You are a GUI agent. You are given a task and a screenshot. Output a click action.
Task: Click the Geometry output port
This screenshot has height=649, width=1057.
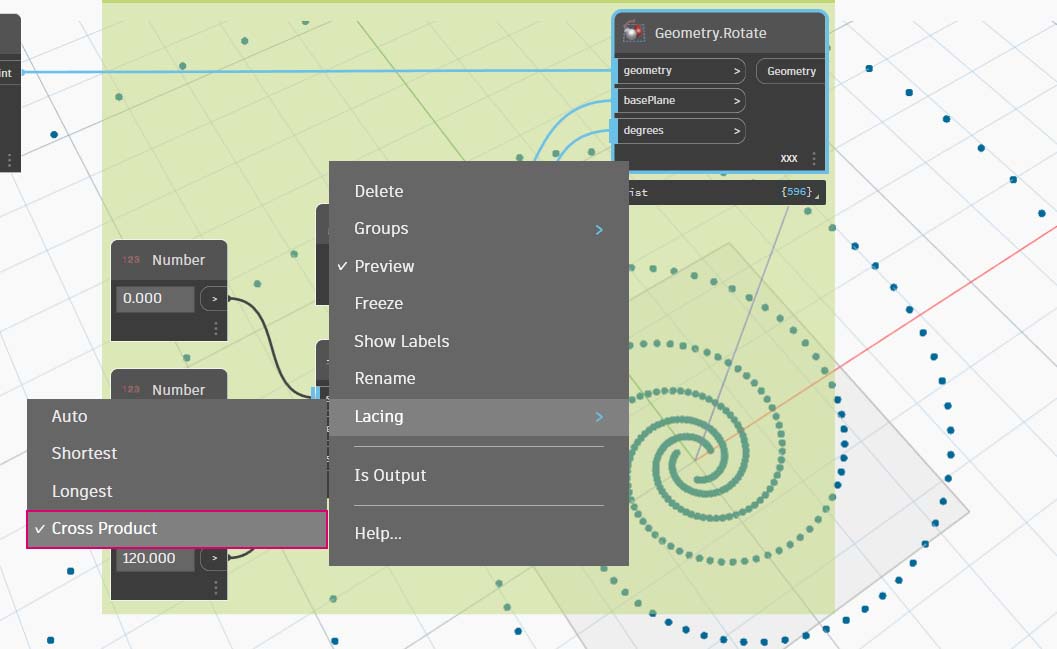pos(791,71)
